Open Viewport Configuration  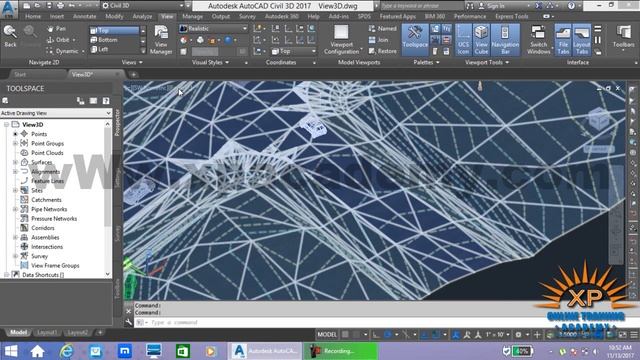tap(341, 40)
